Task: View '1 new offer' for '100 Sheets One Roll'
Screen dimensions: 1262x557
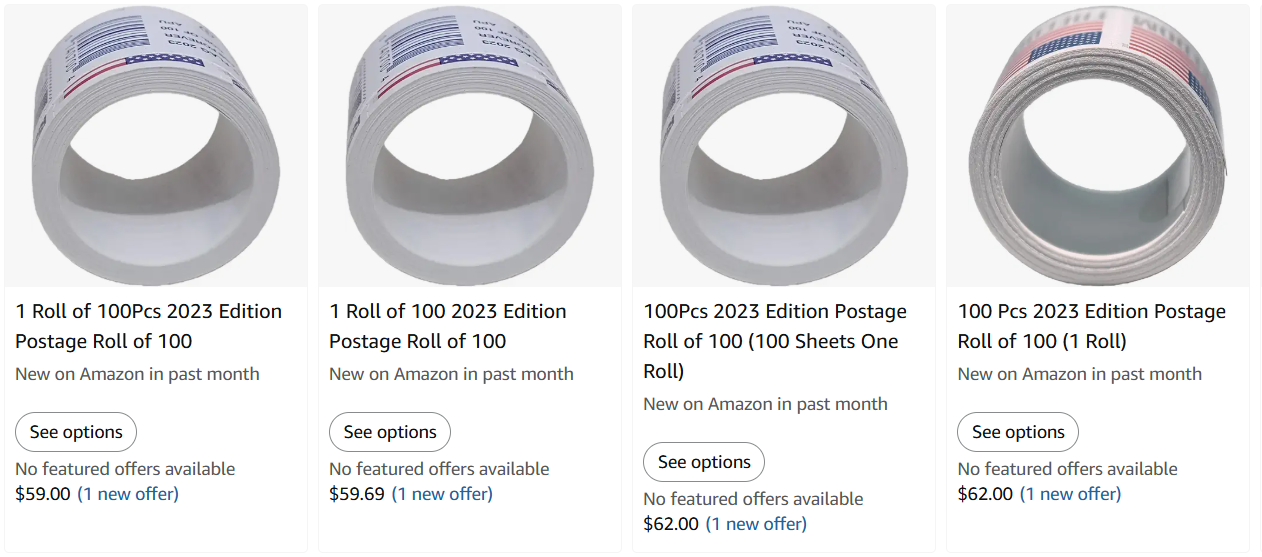Action: pyautogui.click(x=756, y=524)
